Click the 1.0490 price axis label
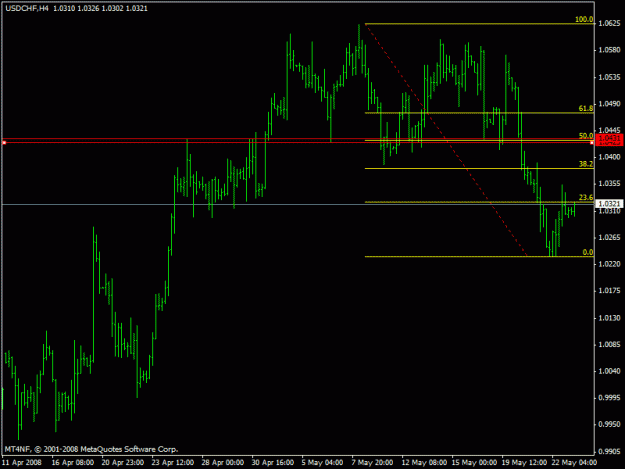Viewport: 625px width, 469px height. tap(609, 104)
